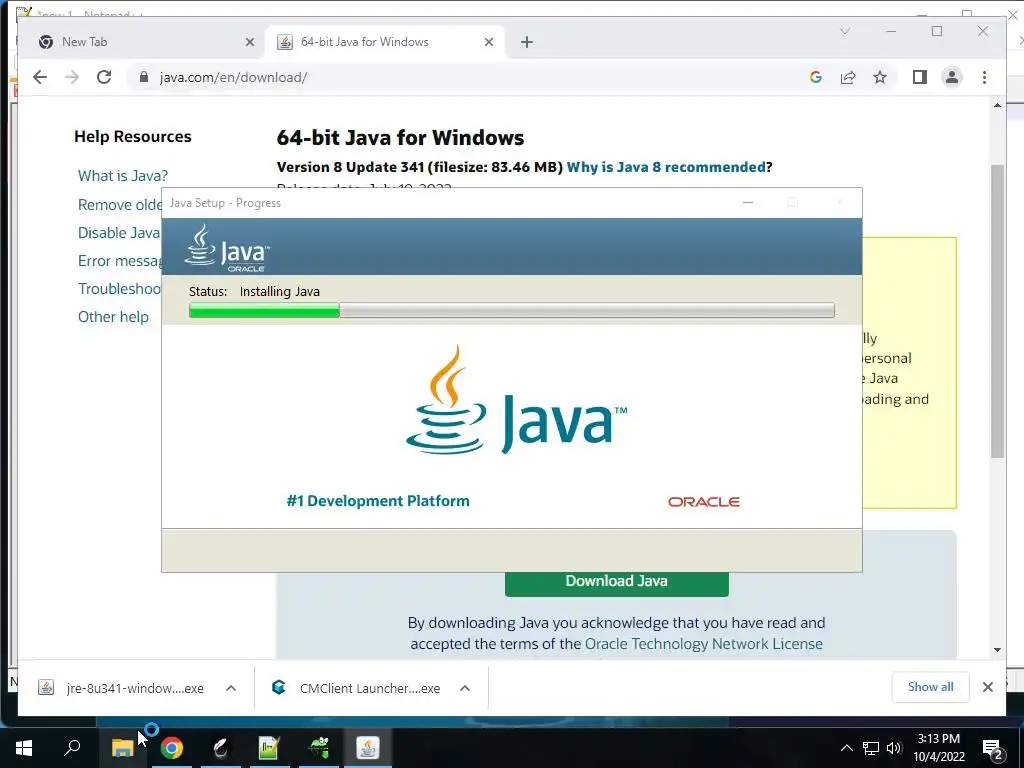This screenshot has height=768, width=1024.
Task: Click the scrollbar up arrow
Action: pyautogui.click(x=997, y=105)
